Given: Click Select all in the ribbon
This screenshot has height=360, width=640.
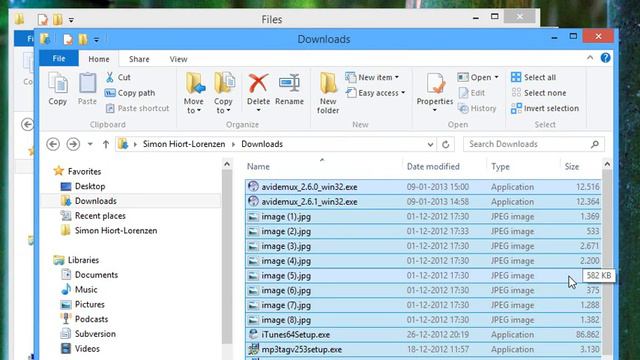Looking at the screenshot, I should [533, 77].
